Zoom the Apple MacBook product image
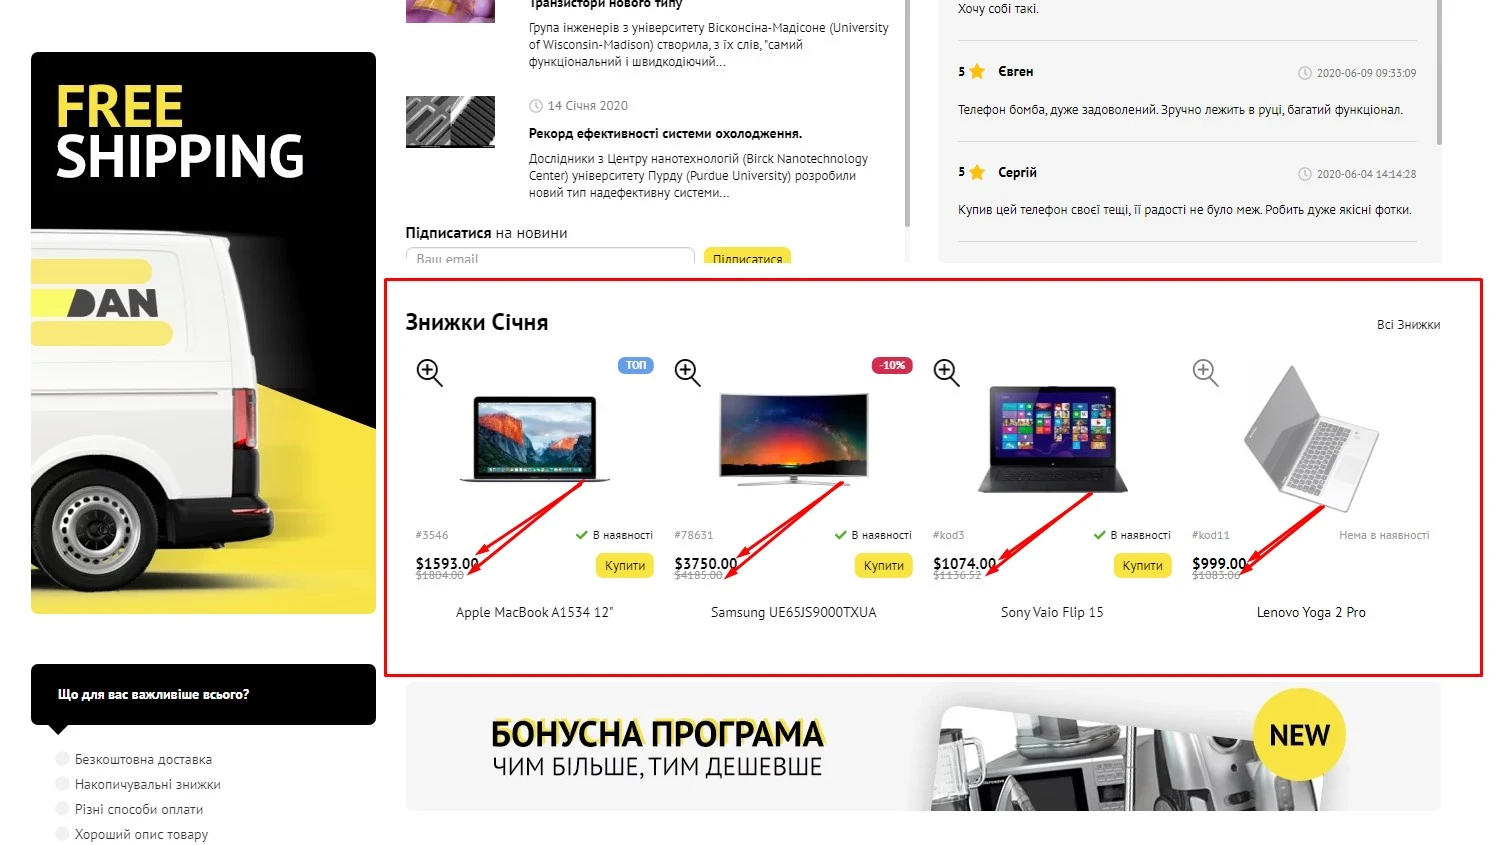This screenshot has height=845, width=1497. 429,372
